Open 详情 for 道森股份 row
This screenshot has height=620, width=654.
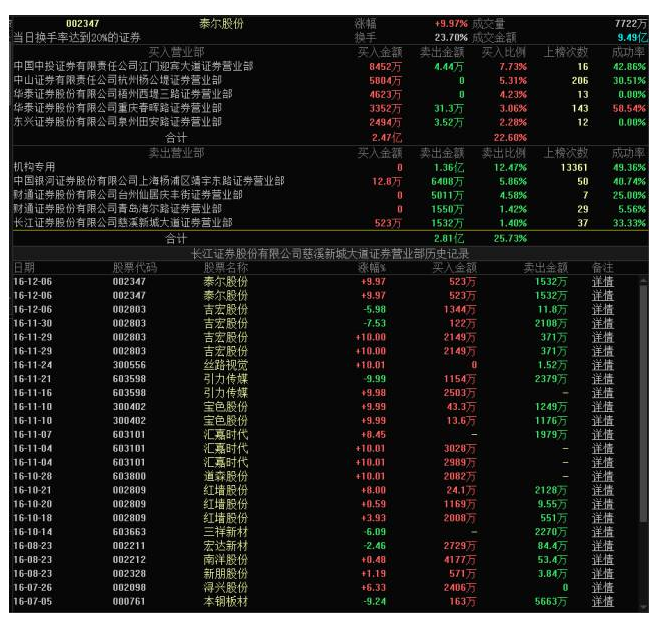pyautogui.click(x=602, y=476)
